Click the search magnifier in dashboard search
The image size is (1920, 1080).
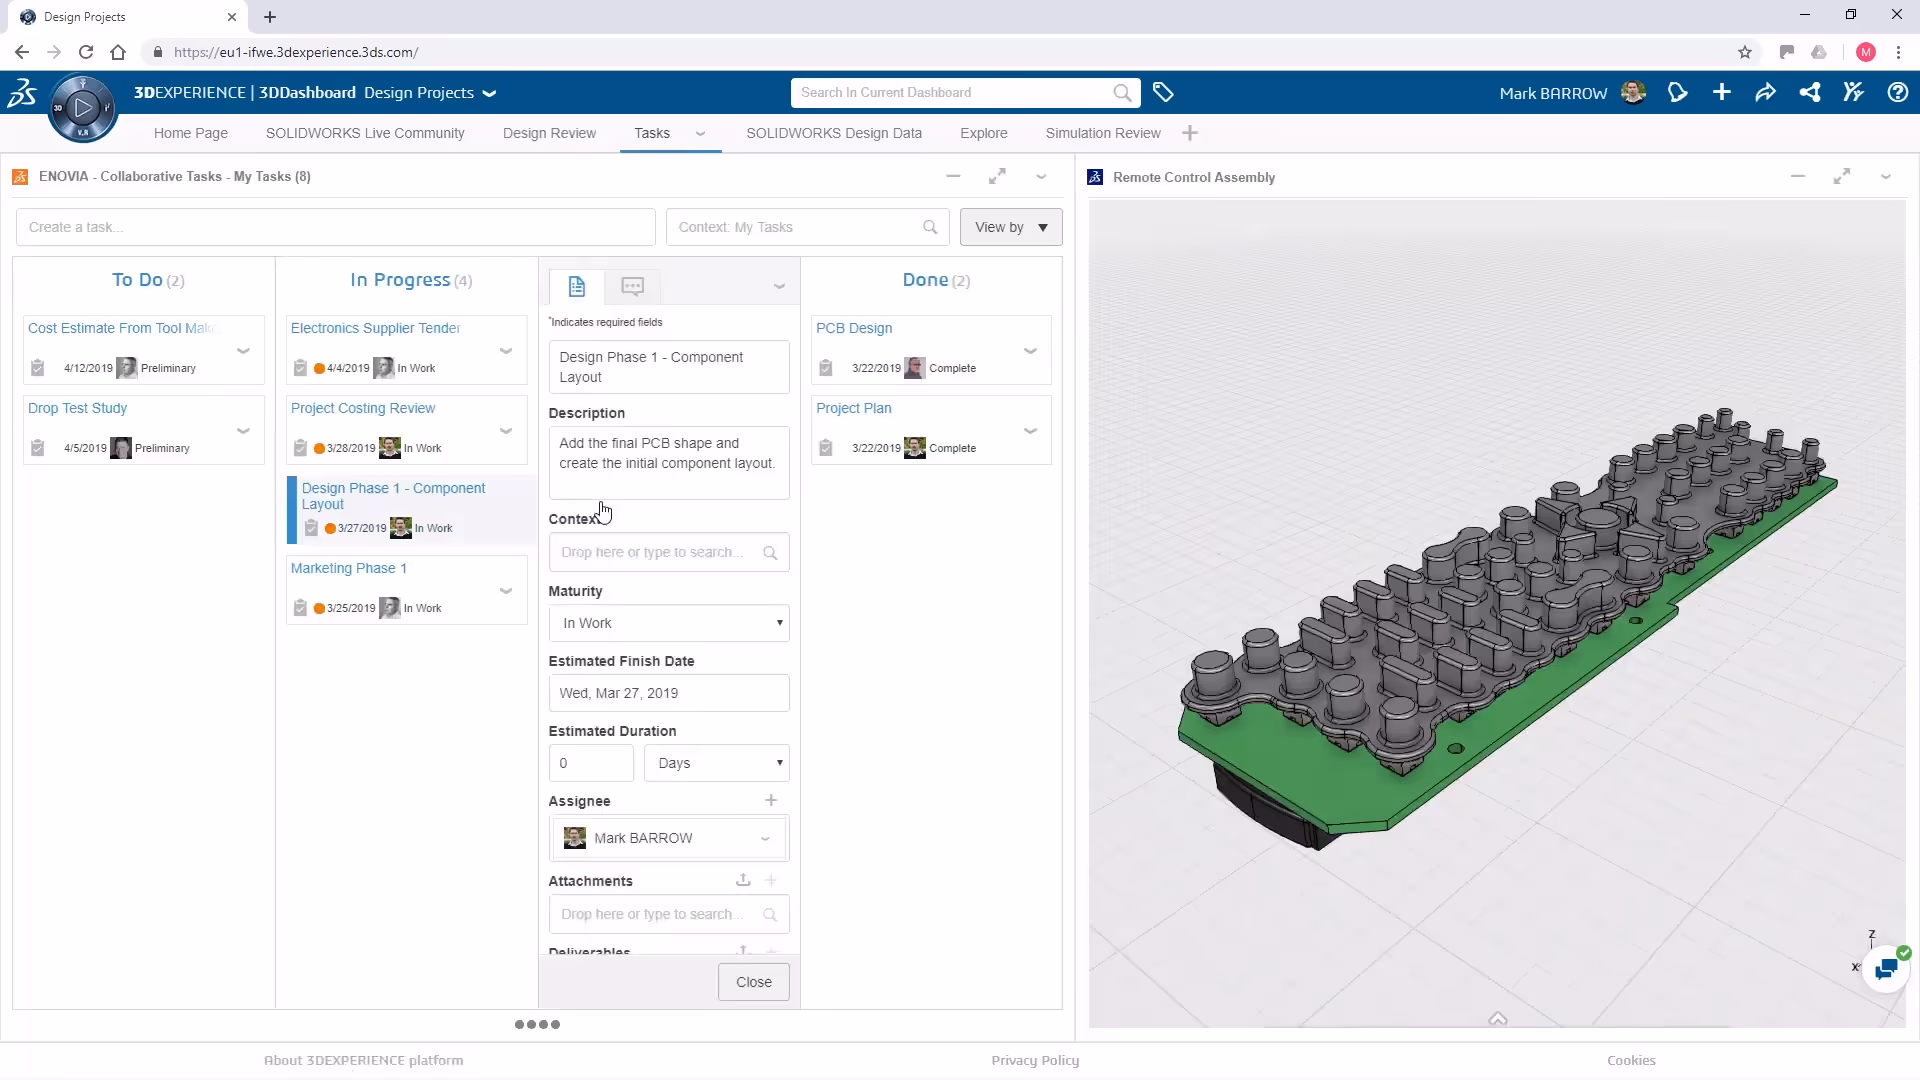tap(1122, 93)
